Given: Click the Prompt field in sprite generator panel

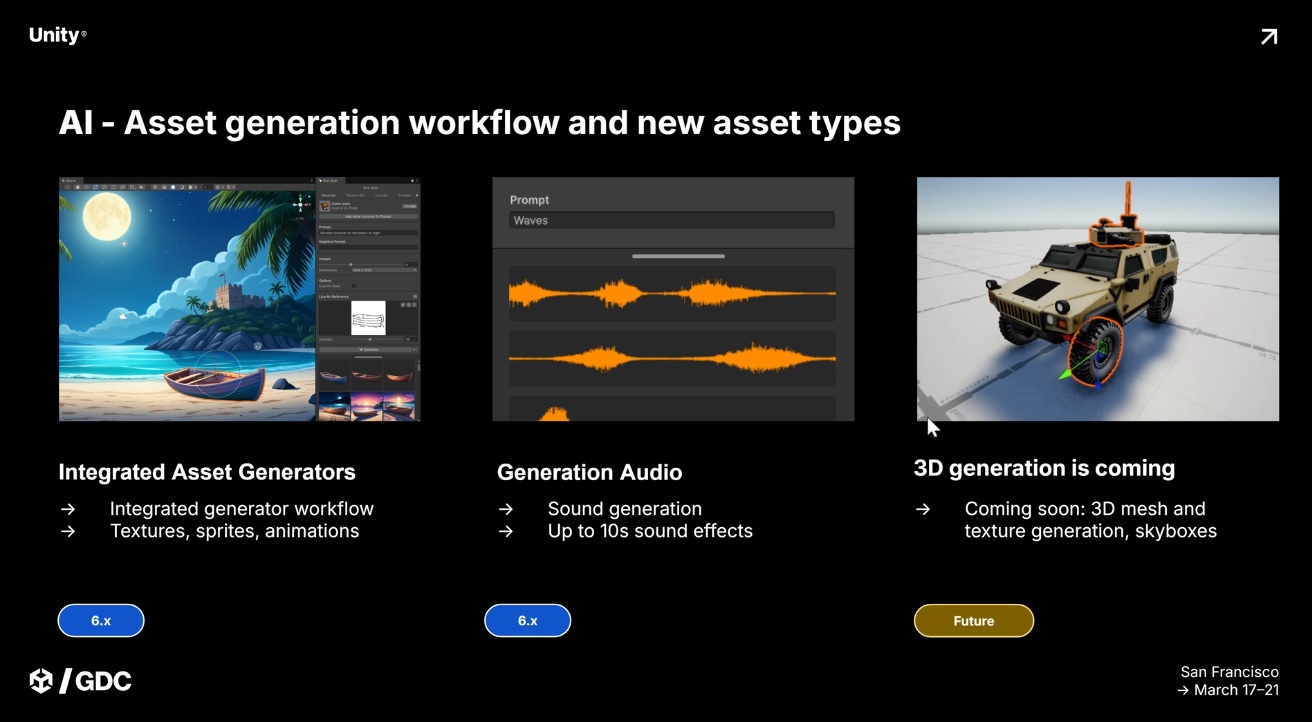Looking at the screenshot, I should (x=368, y=233).
